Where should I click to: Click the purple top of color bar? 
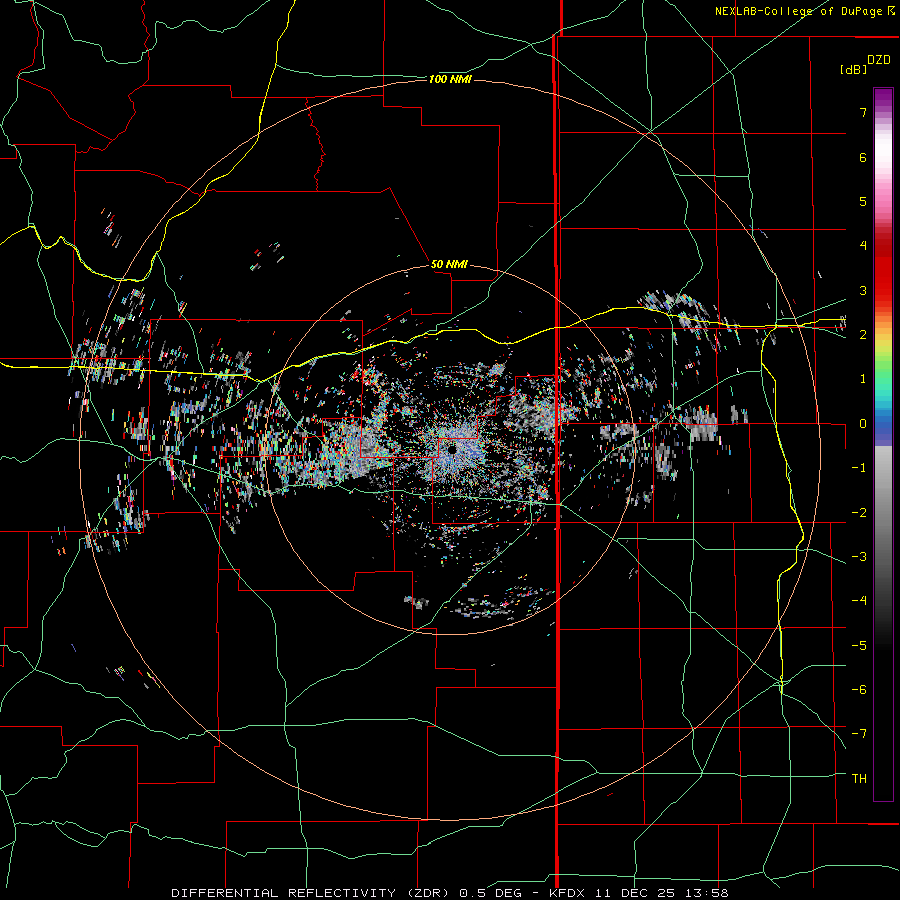tap(883, 98)
